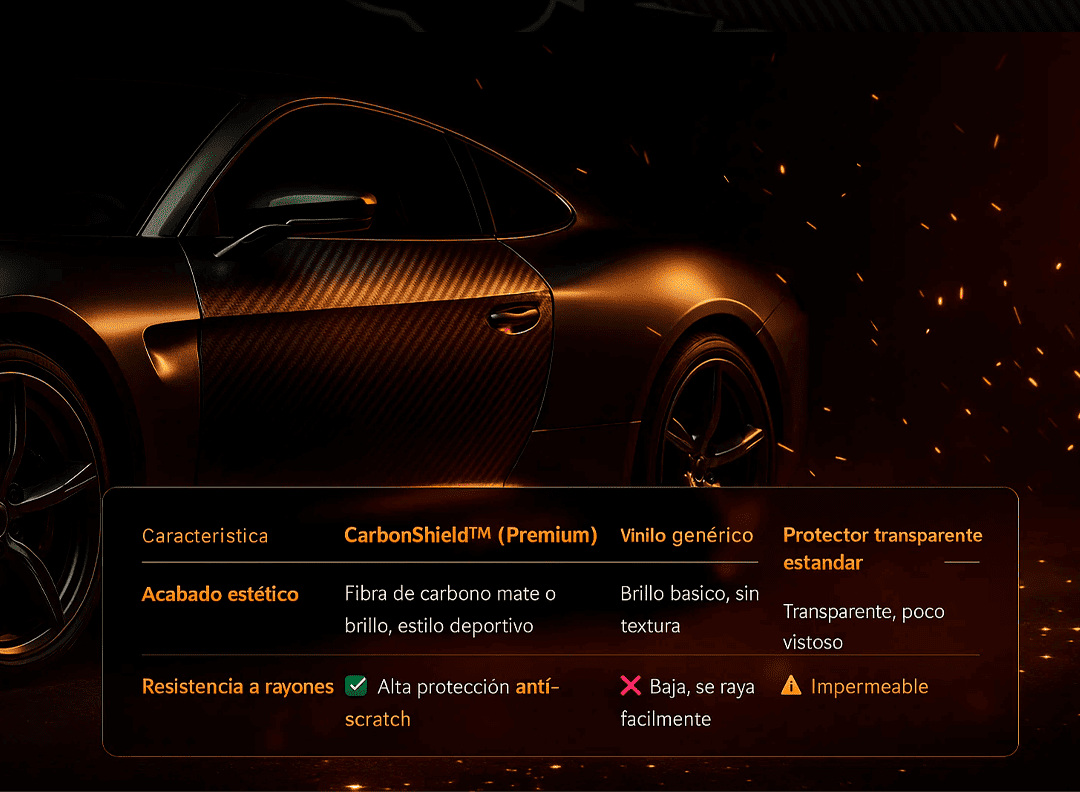Select the Vinilo genérico column header
The width and height of the screenshot is (1080, 792).
point(686,535)
